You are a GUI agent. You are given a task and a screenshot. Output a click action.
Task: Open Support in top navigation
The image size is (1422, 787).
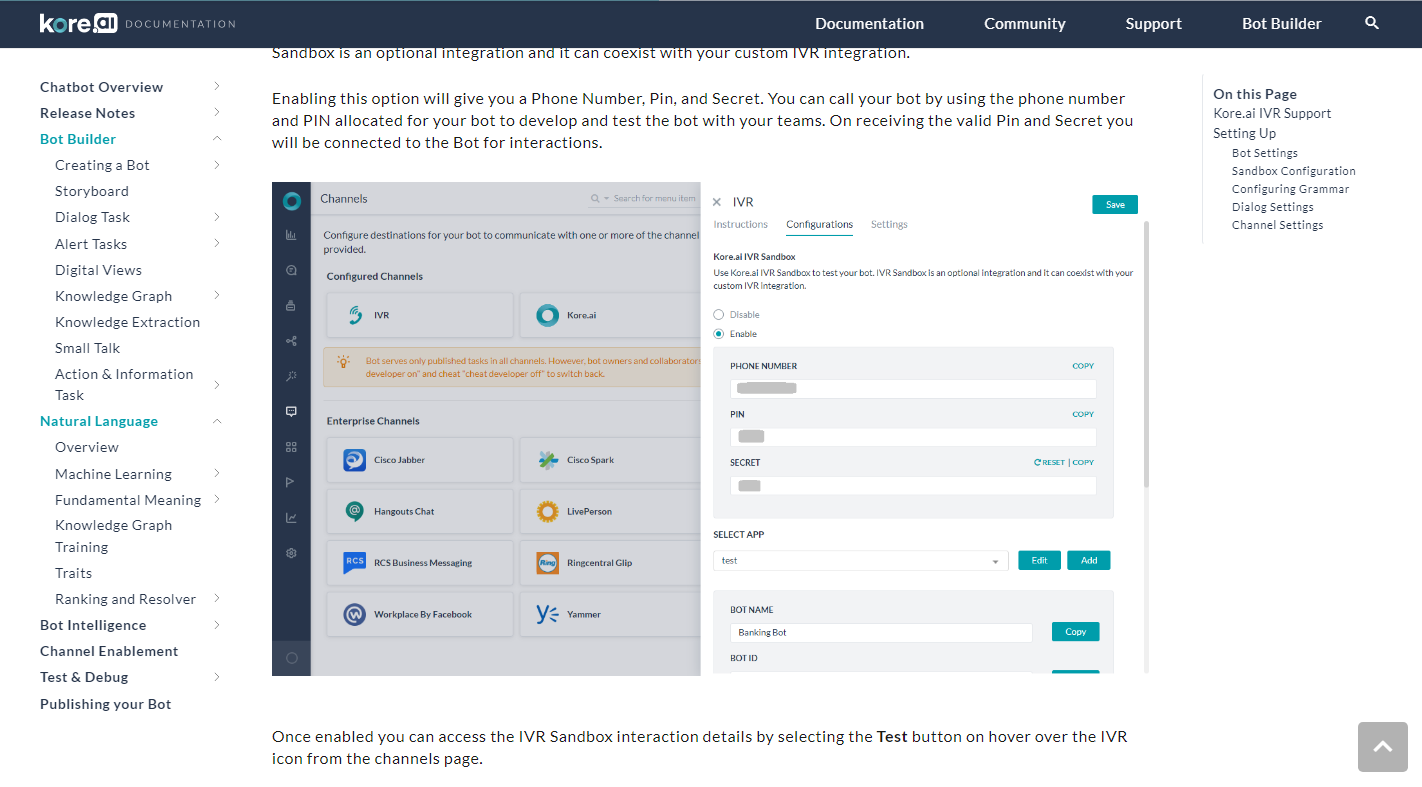coord(1153,23)
